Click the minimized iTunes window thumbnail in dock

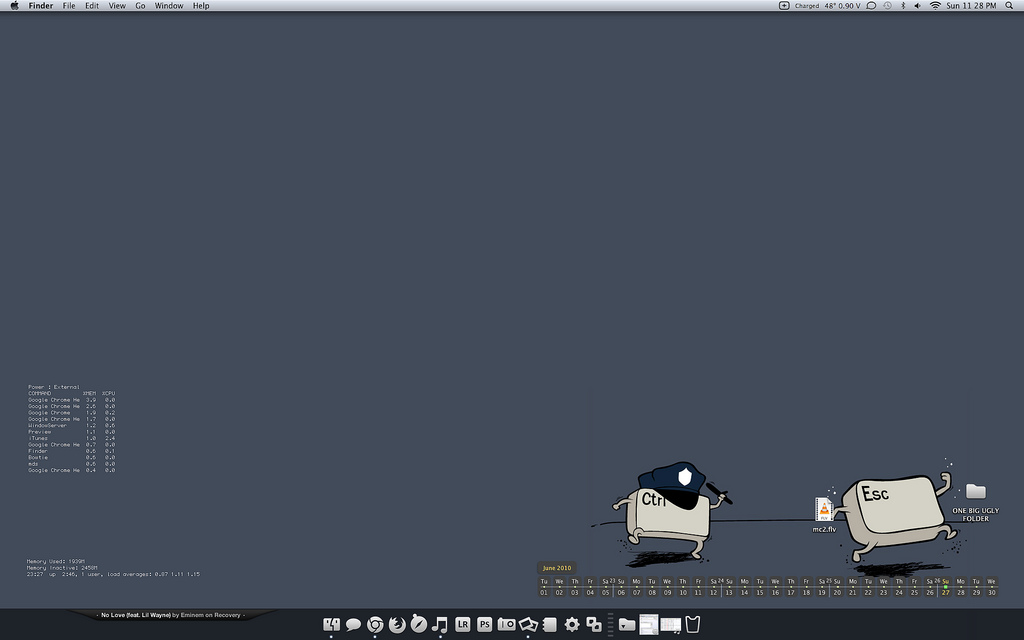671,625
